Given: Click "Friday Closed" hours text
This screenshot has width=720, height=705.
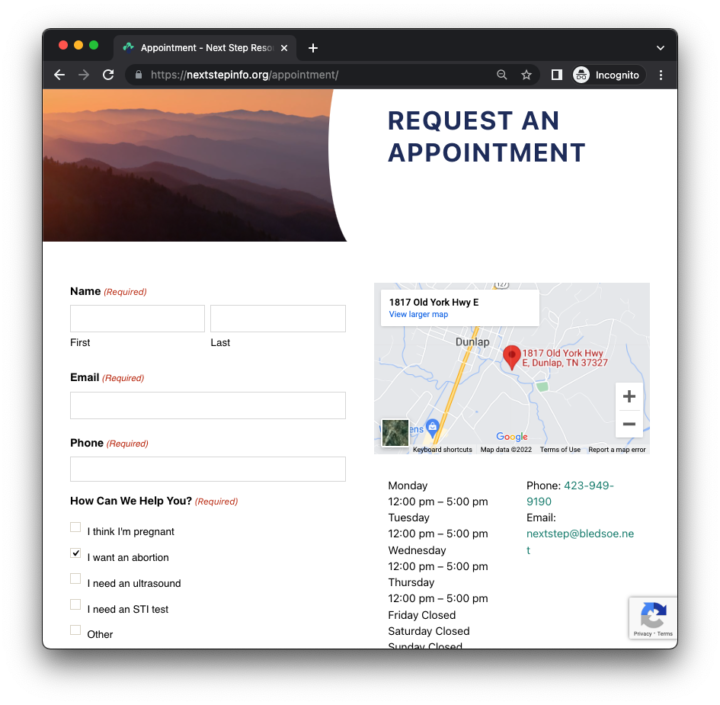Looking at the screenshot, I should (x=422, y=615).
